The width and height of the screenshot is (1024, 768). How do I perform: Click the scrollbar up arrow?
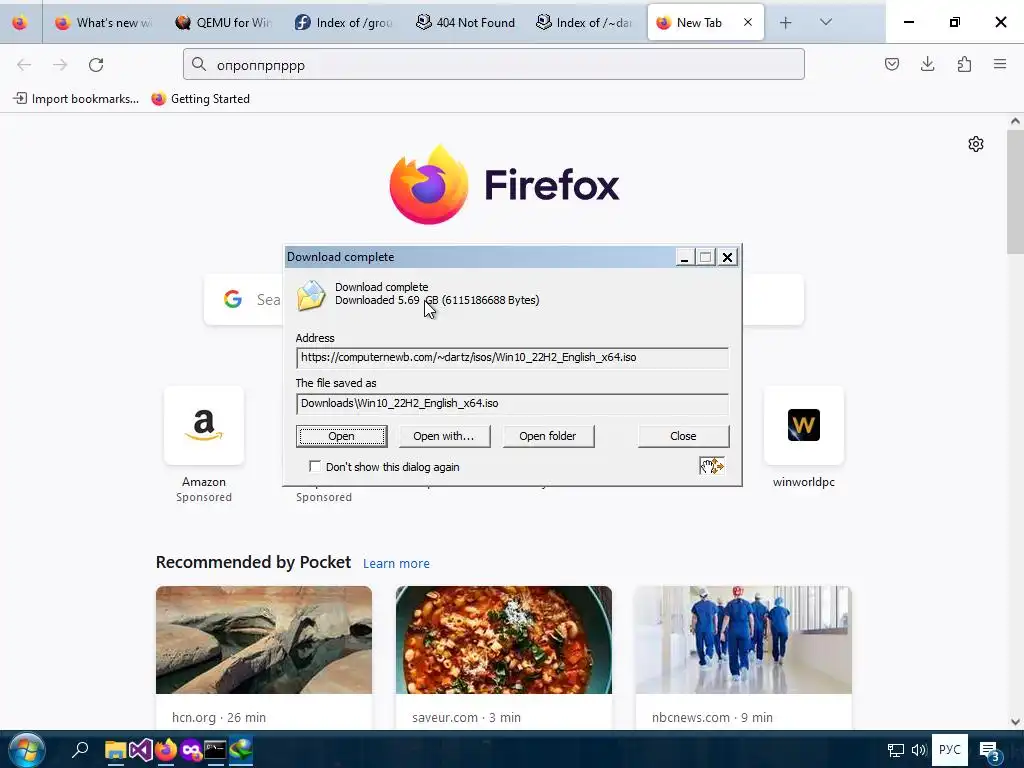pos(1015,121)
